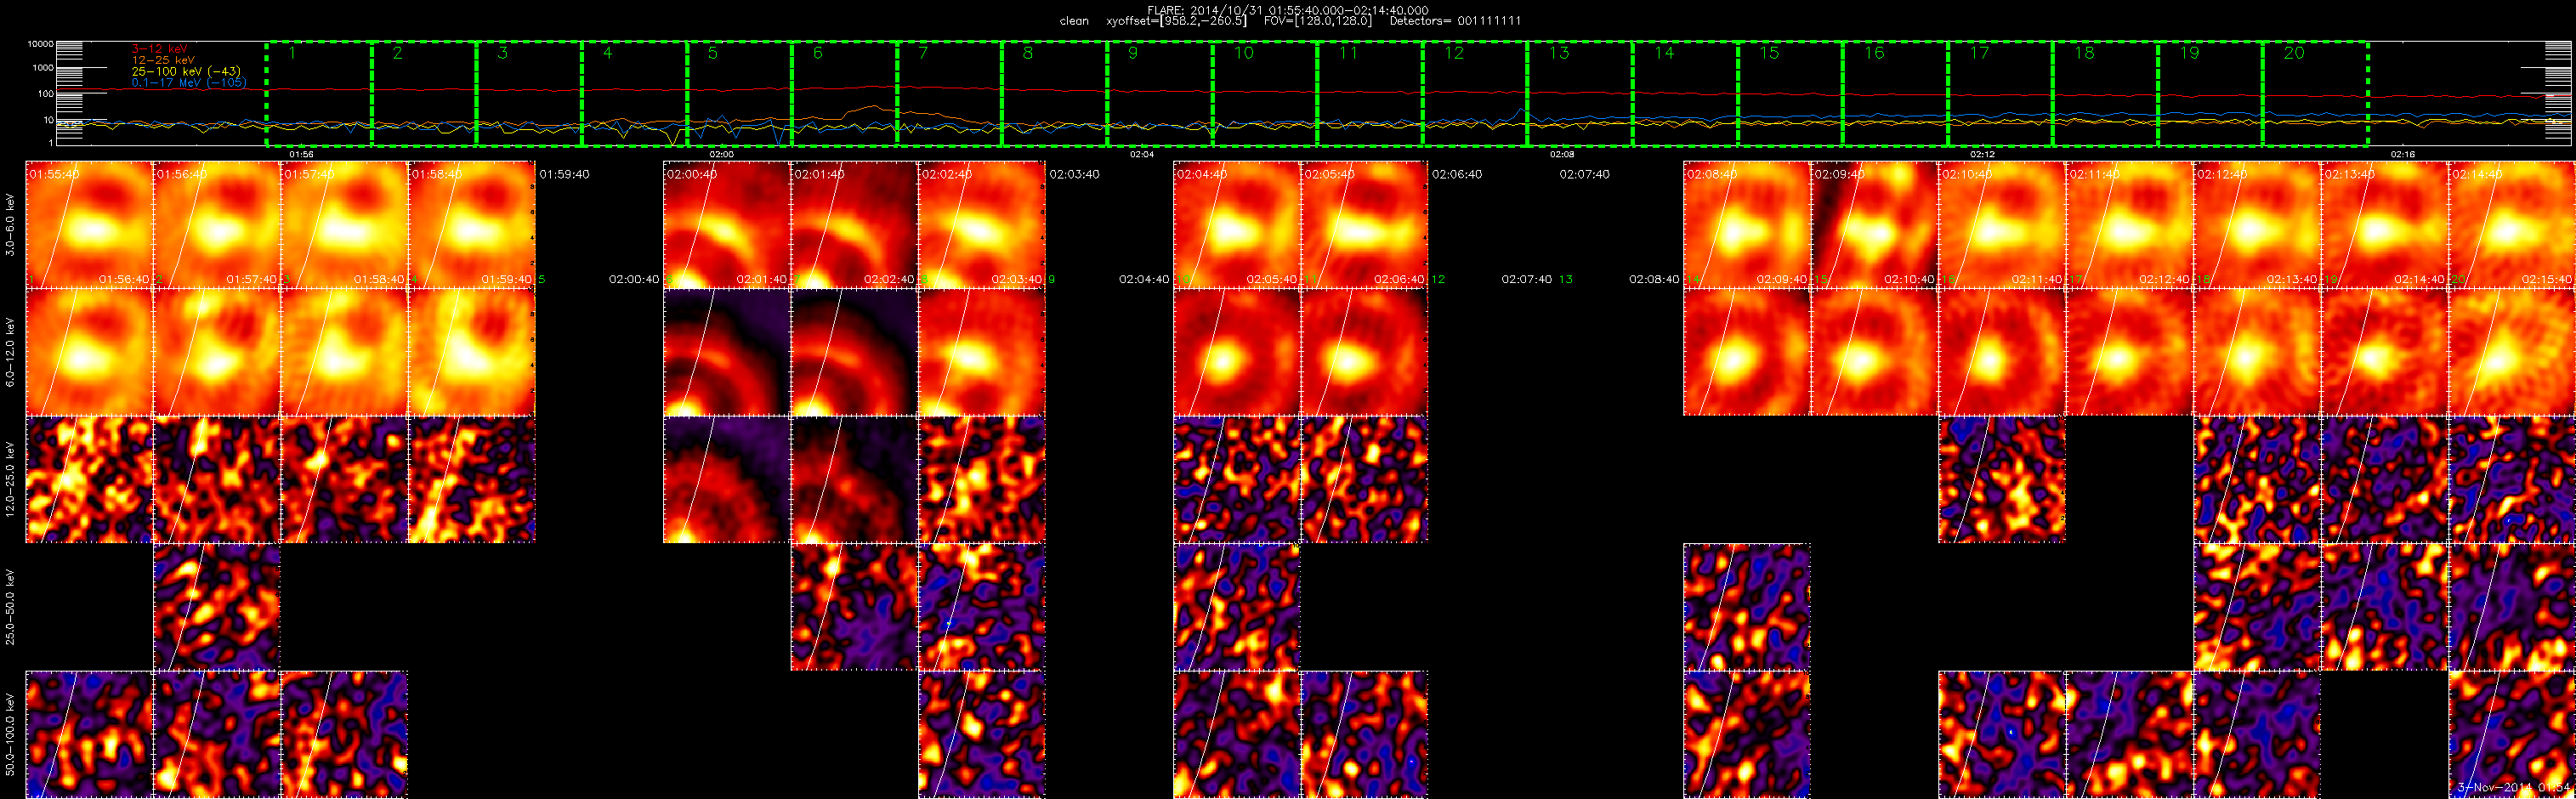The image size is (2576, 799).
Task: Click the 02:00 tick label under light curve
Action: pos(721,155)
